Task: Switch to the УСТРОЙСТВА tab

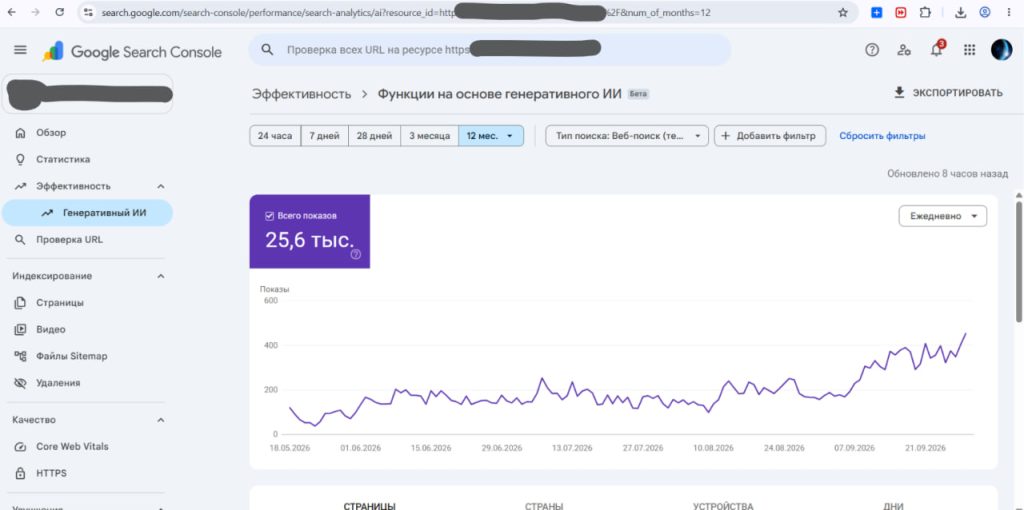Action: click(723, 505)
